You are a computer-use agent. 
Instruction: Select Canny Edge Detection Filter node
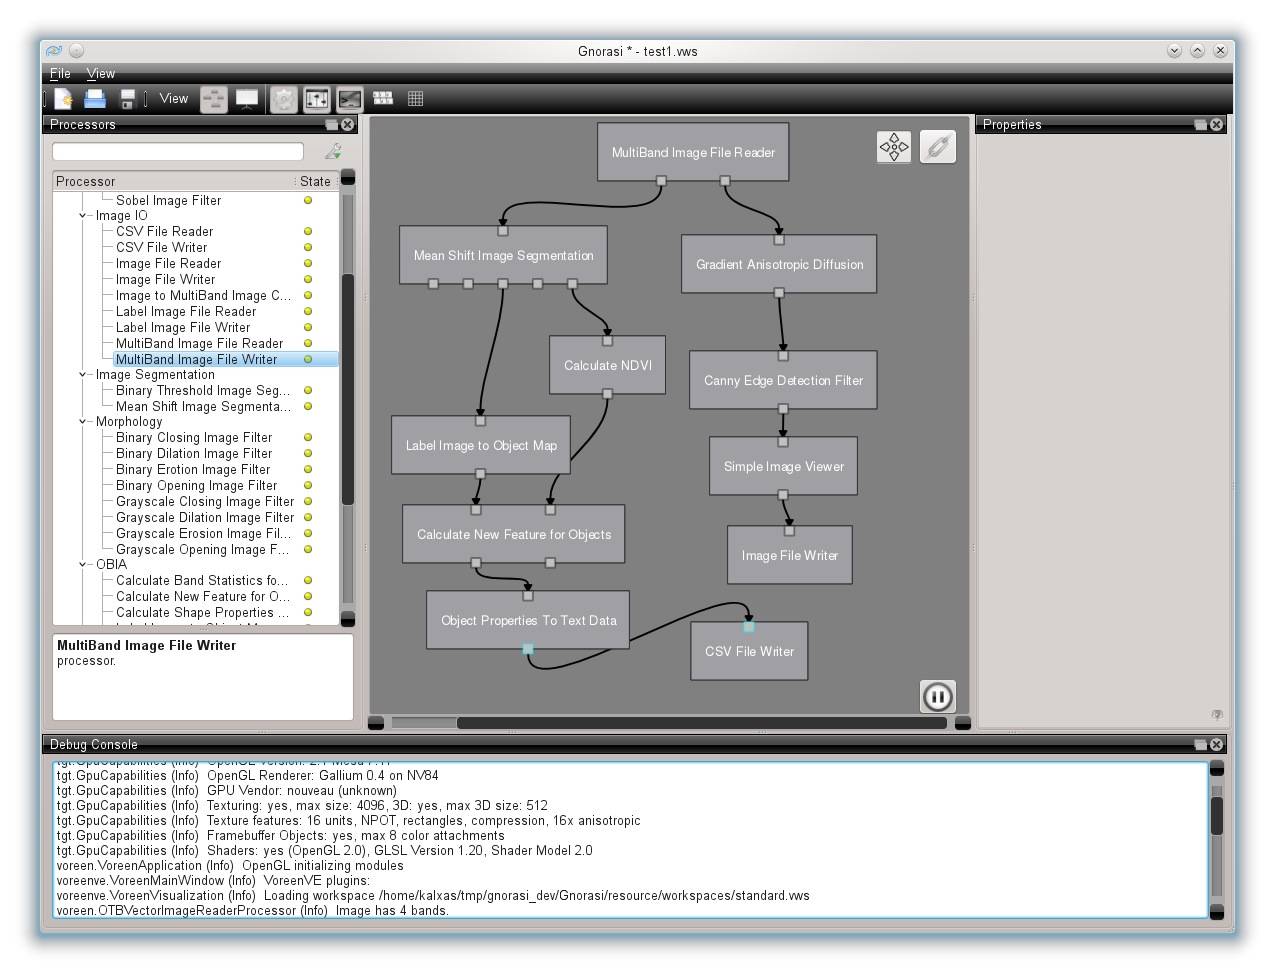click(x=783, y=380)
